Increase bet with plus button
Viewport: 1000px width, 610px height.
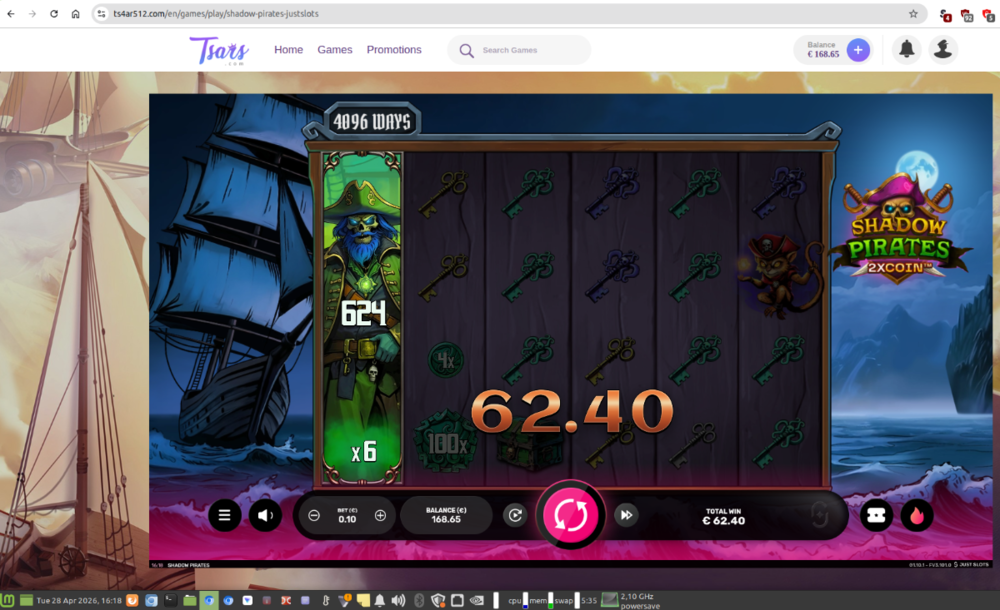[x=380, y=515]
